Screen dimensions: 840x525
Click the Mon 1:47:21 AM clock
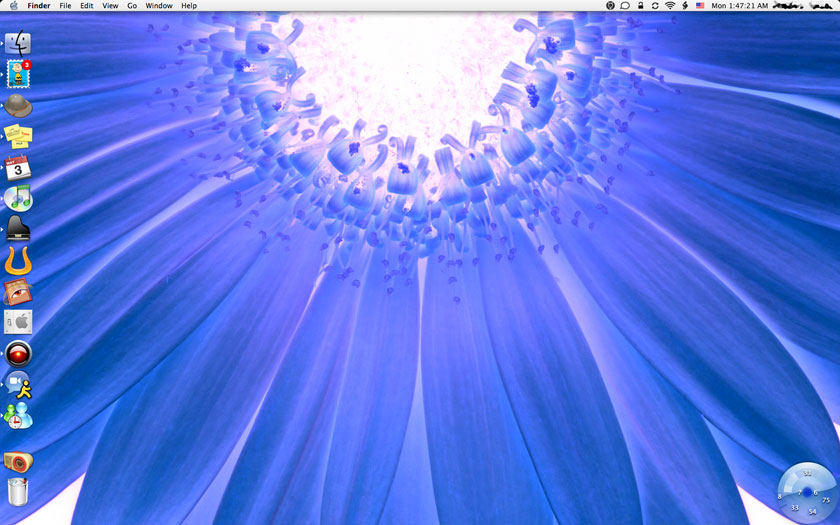tap(740, 5)
